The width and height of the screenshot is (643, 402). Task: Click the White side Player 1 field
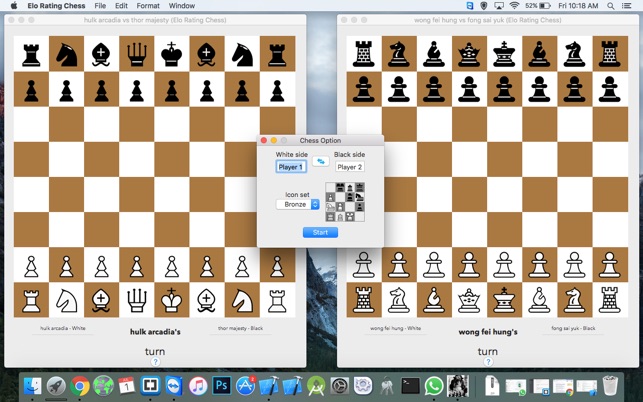(x=291, y=167)
